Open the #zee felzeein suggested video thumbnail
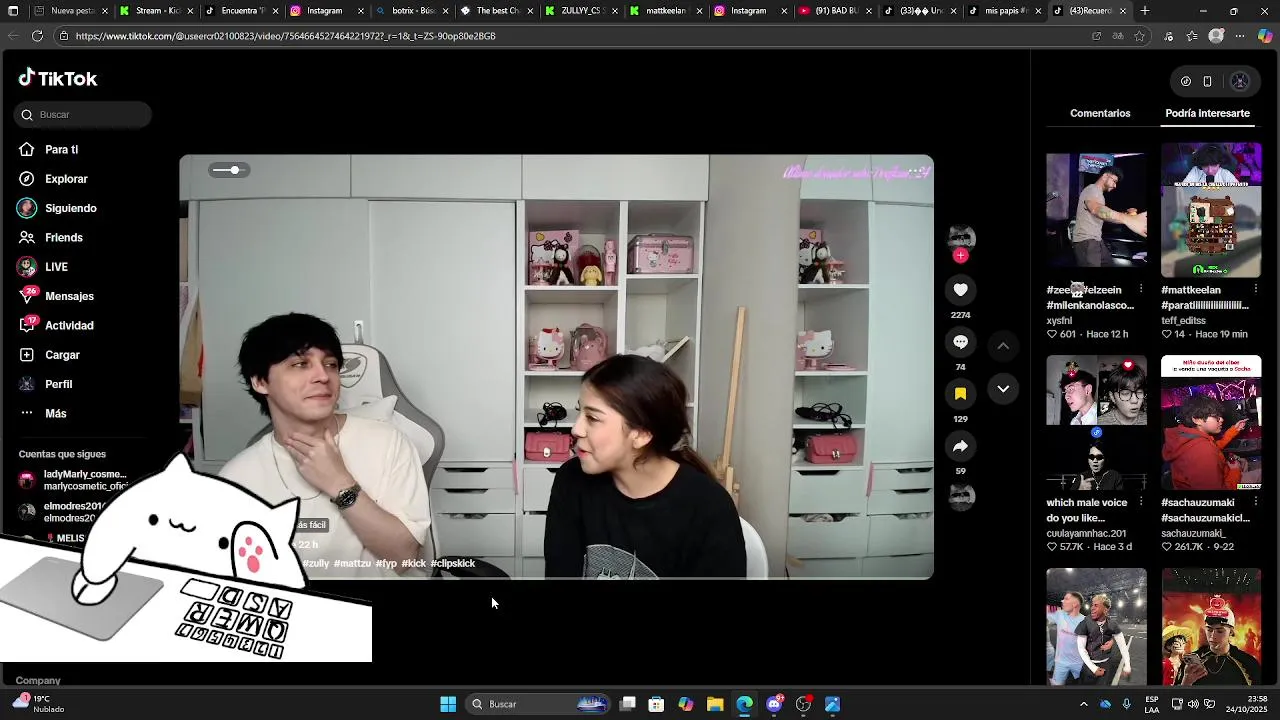The image size is (1280, 720). (1097, 210)
